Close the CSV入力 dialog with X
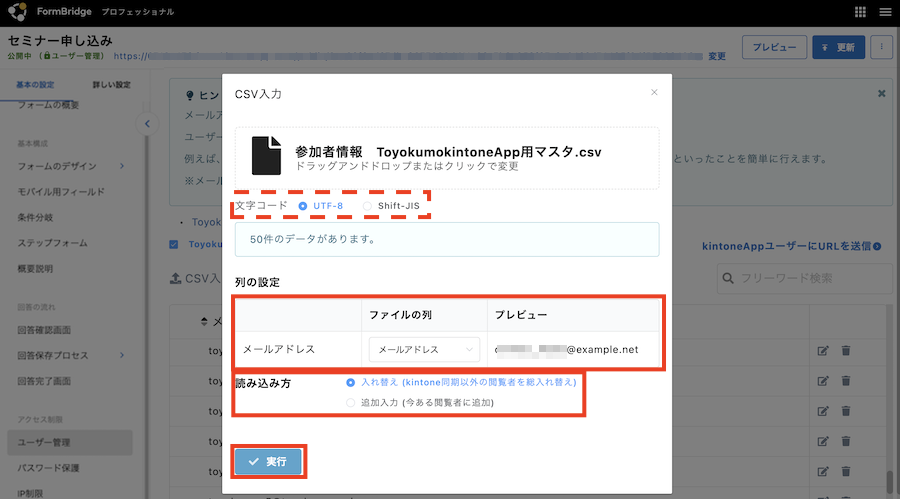The width and height of the screenshot is (900, 499). 654,93
